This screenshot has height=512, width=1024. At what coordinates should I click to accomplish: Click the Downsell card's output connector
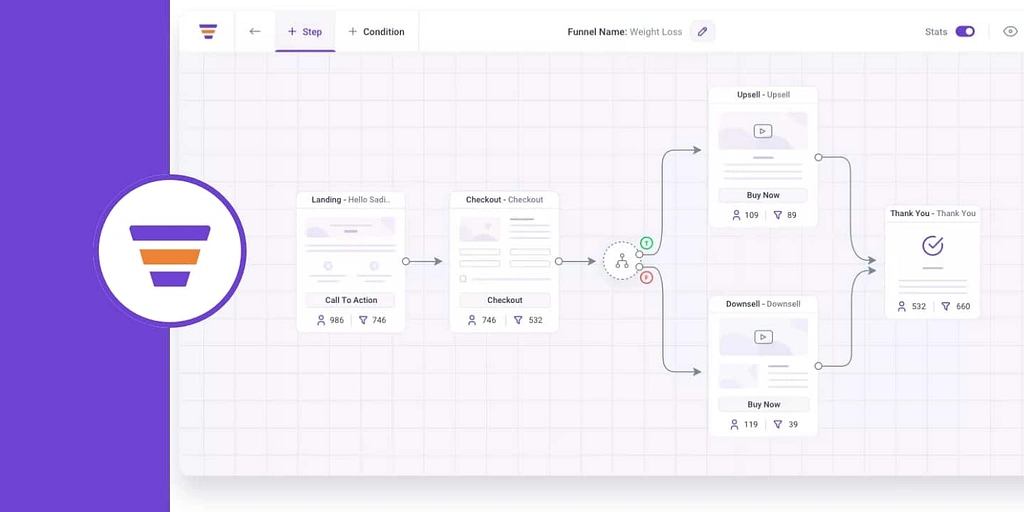(818, 366)
